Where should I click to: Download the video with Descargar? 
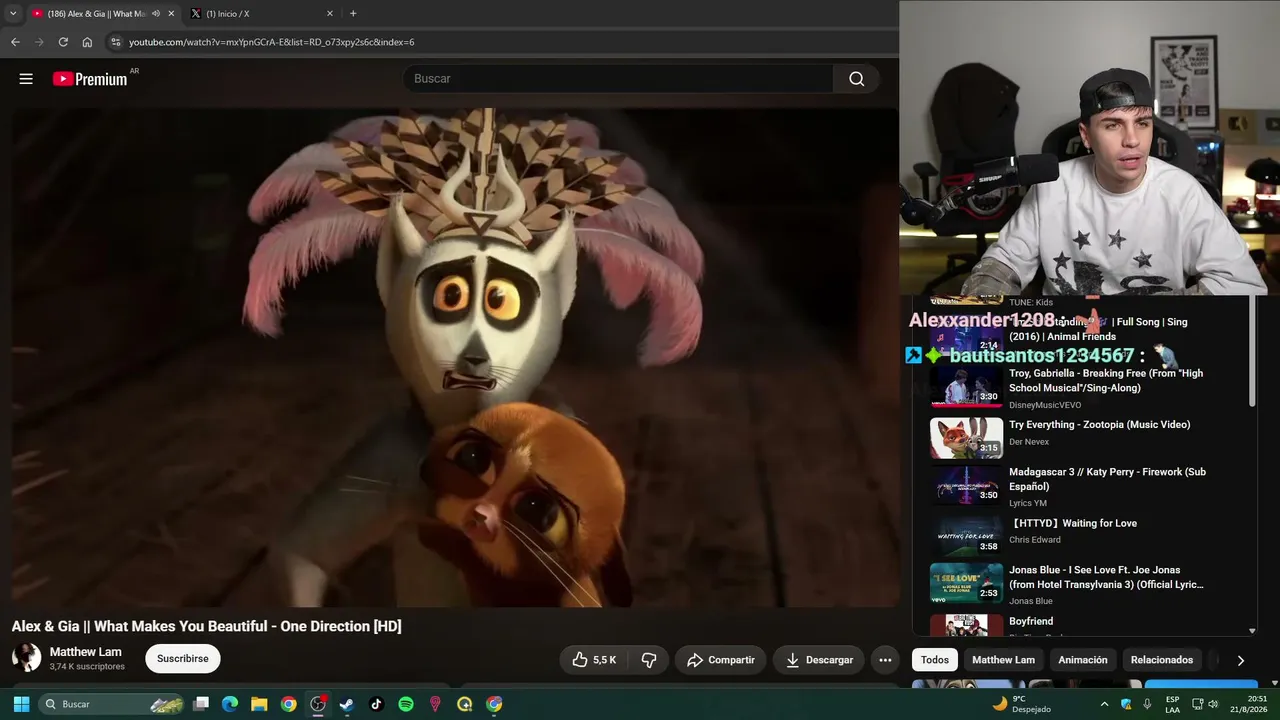tap(819, 660)
